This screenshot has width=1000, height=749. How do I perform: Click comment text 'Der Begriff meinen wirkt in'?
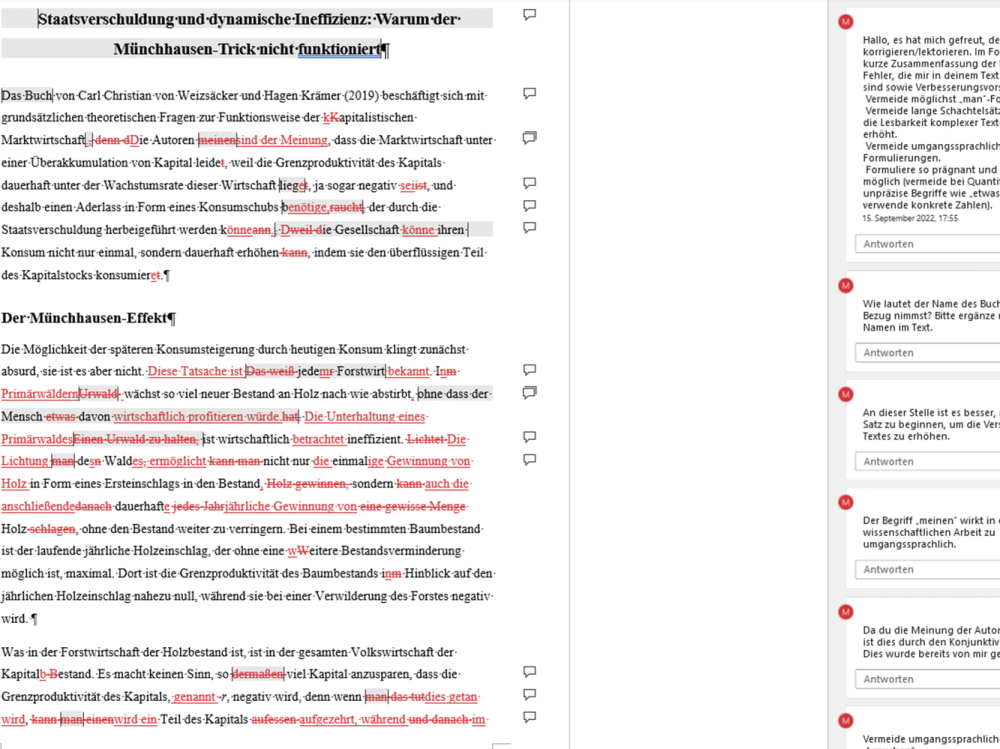click(931, 521)
